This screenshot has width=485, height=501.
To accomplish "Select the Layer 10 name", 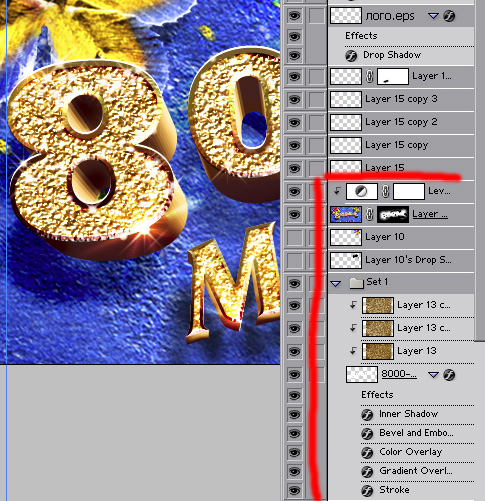I will click(x=385, y=237).
